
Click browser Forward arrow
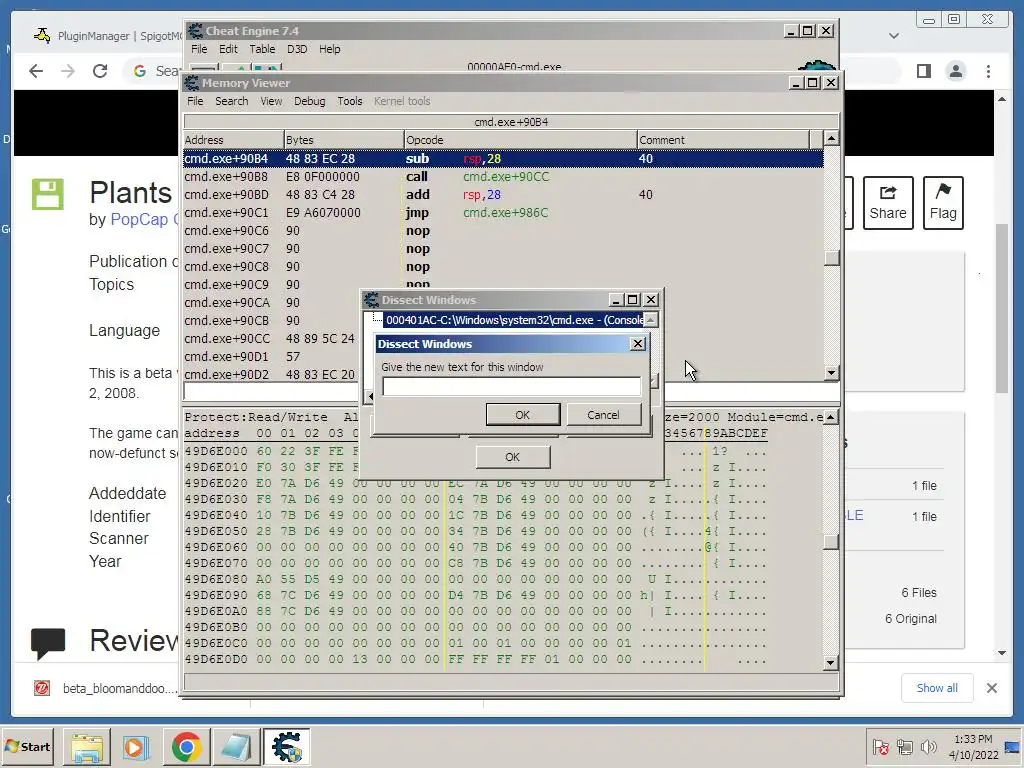click(68, 71)
